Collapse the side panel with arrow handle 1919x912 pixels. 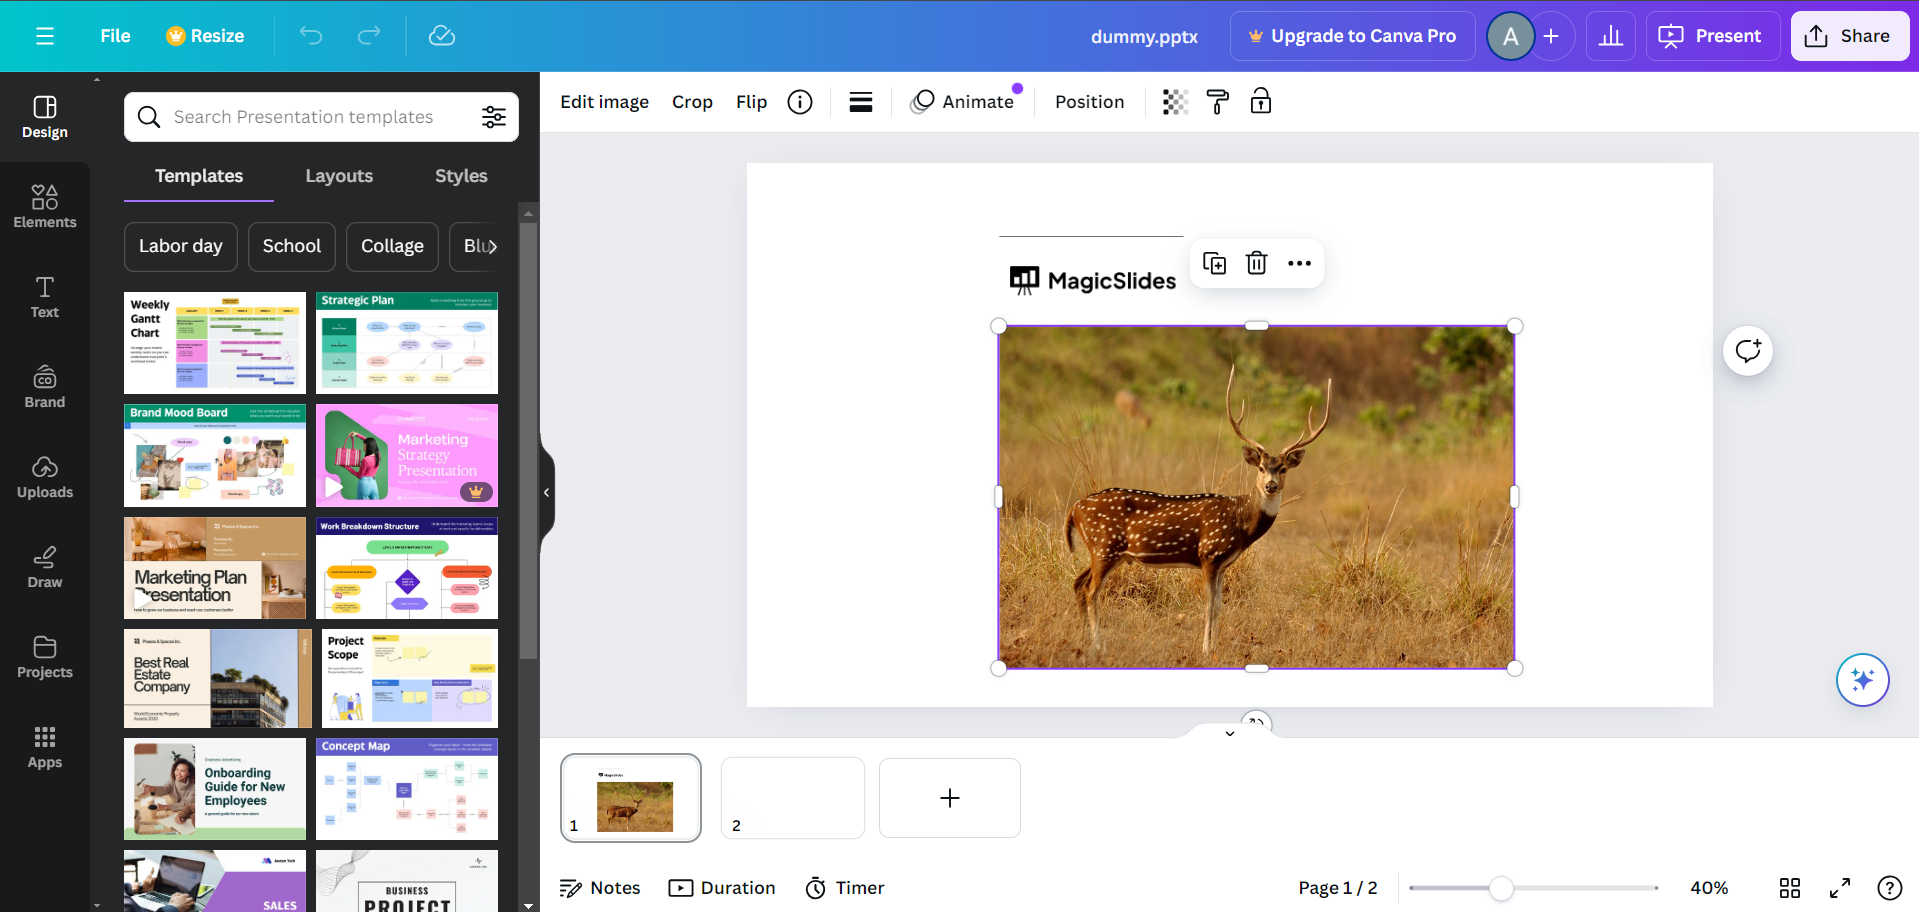click(x=546, y=492)
